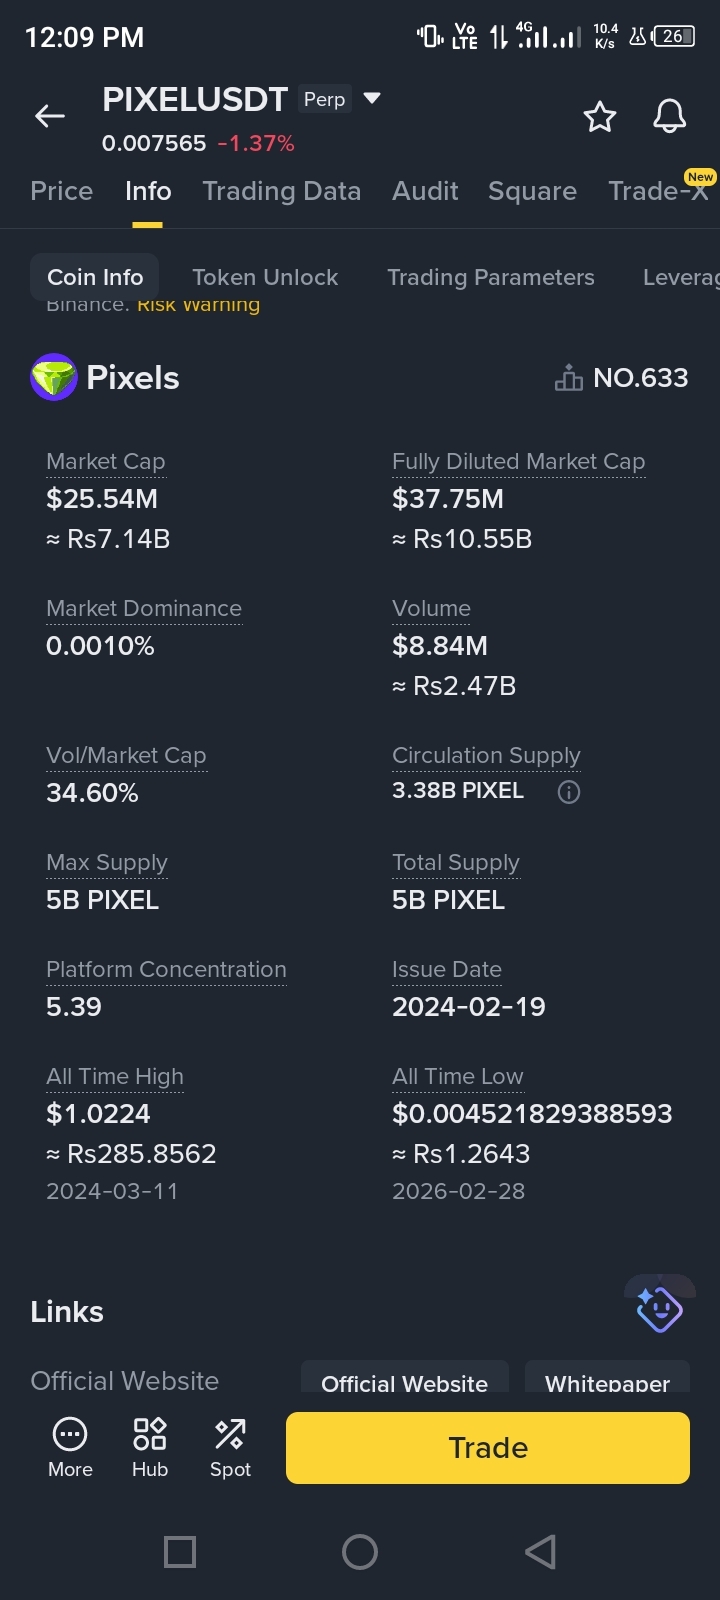
Task: Open the NO.633 ranking icon
Action: tap(569, 378)
